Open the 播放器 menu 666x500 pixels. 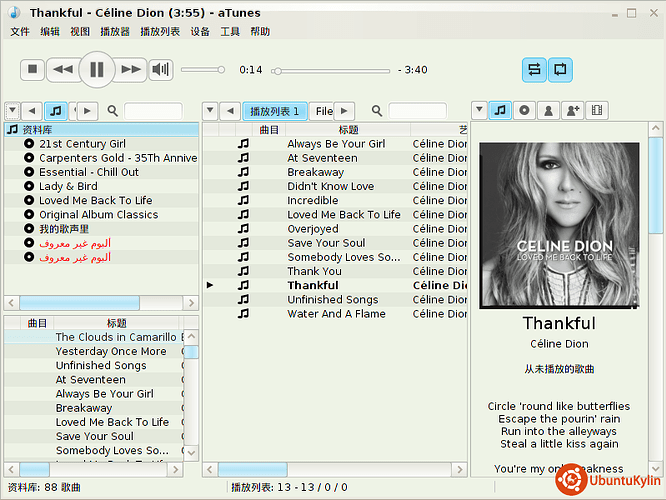[115, 31]
